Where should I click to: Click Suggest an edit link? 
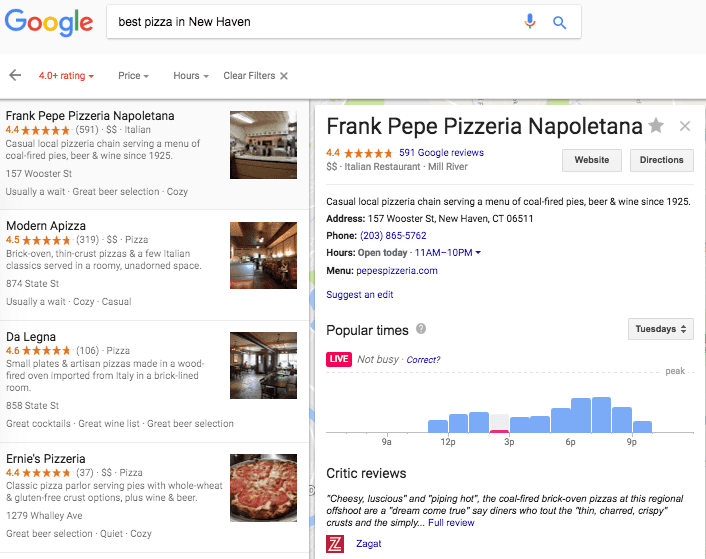(360, 294)
